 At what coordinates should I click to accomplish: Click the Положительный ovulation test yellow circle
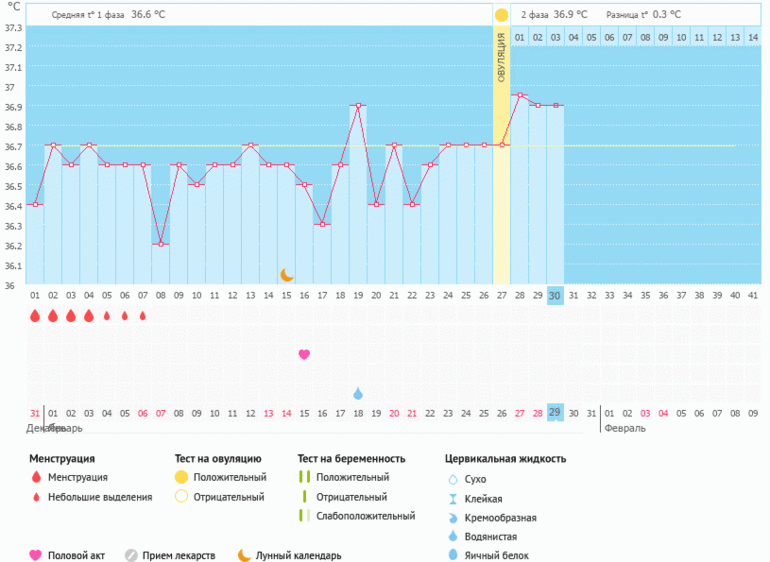click(x=181, y=478)
